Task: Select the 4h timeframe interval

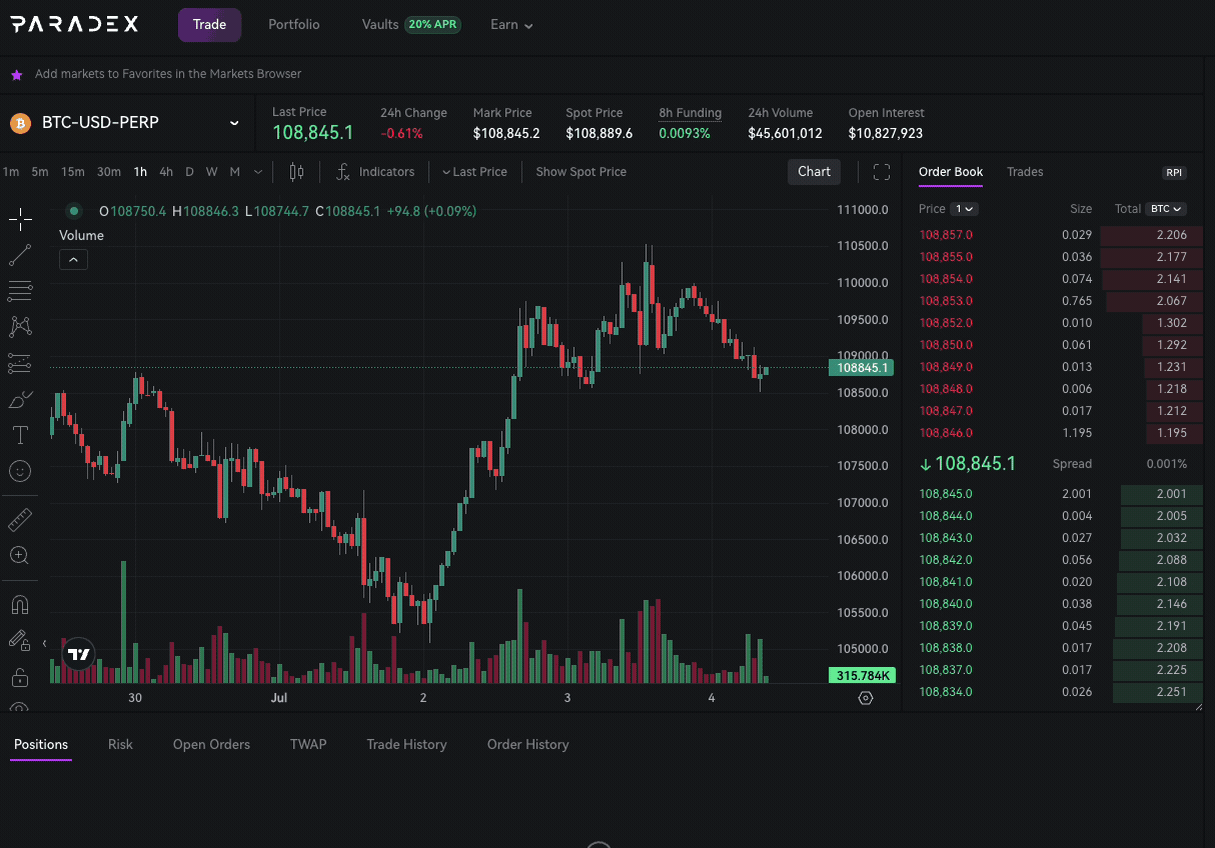Action: pyautogui.click(x=166, y=172)
